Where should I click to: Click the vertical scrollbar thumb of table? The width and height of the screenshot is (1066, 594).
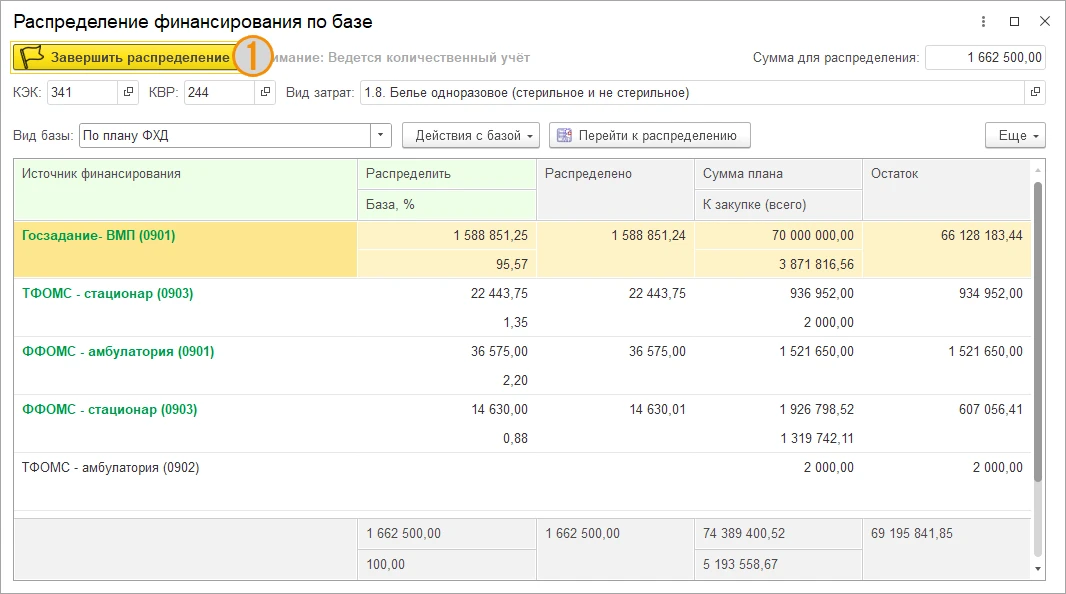coord(1037,332)
